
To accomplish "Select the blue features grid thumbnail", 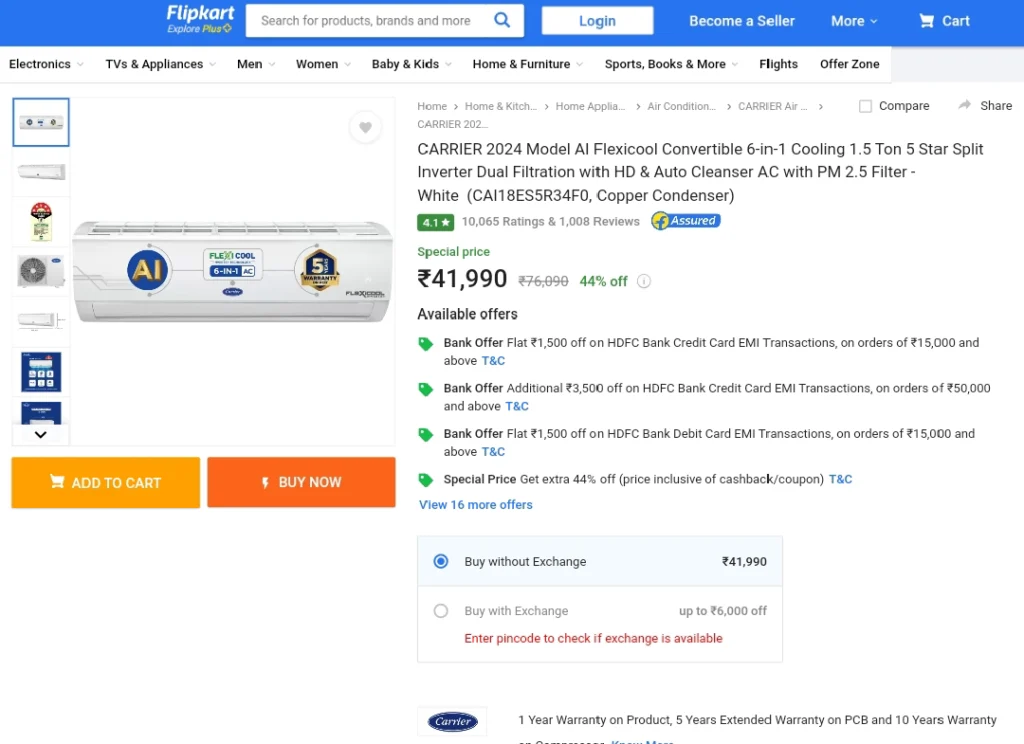I will tap(40, 371).
